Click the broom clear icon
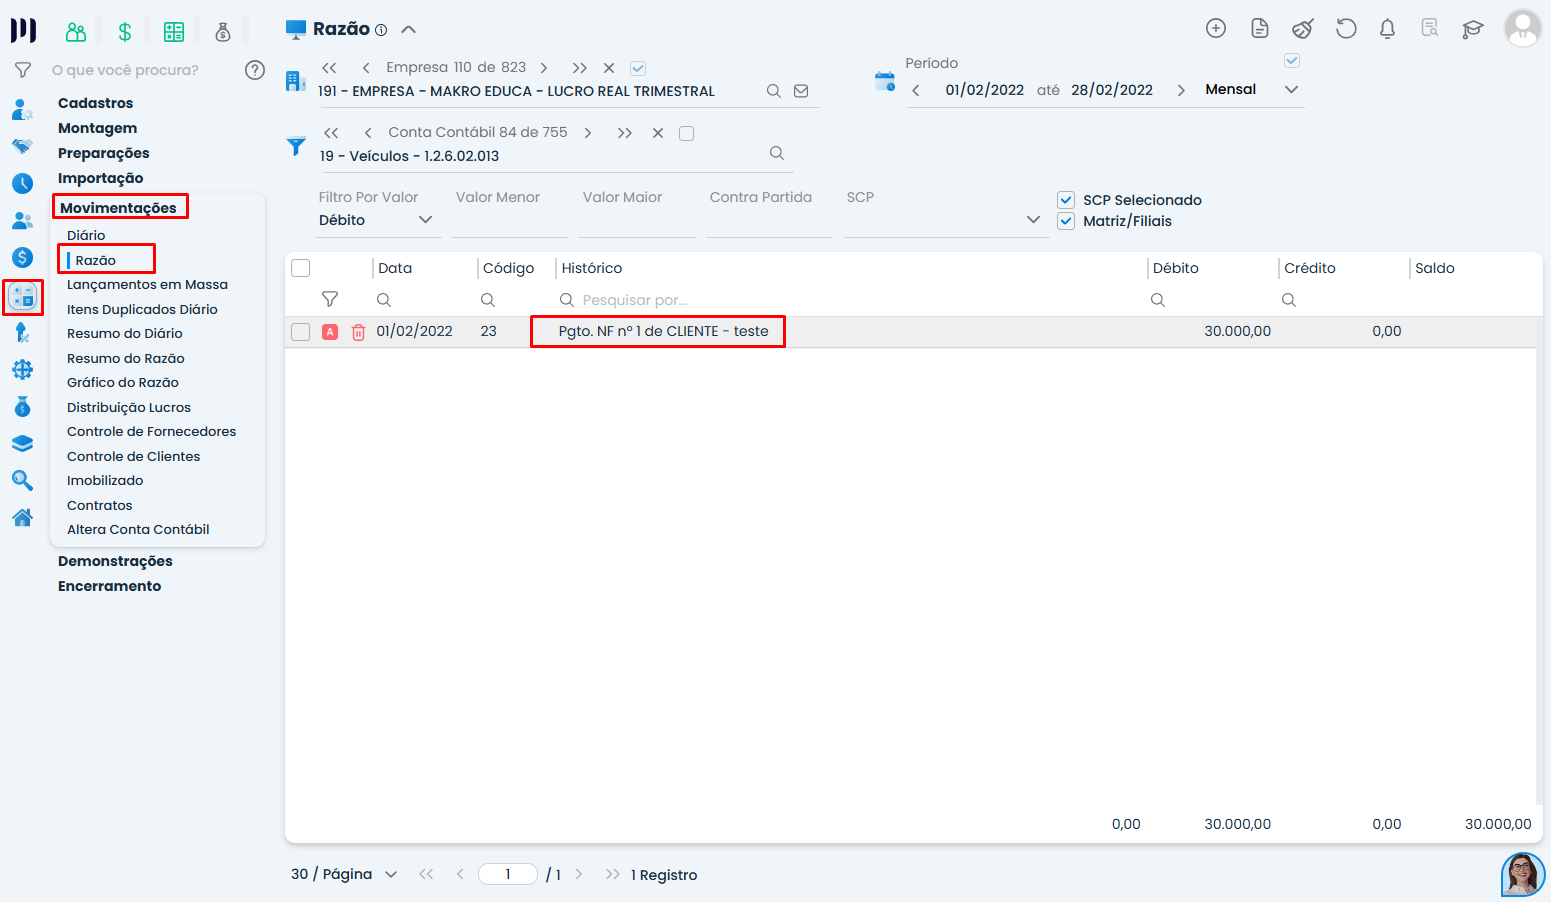 pyautogui.click(x=1303, y=28)
